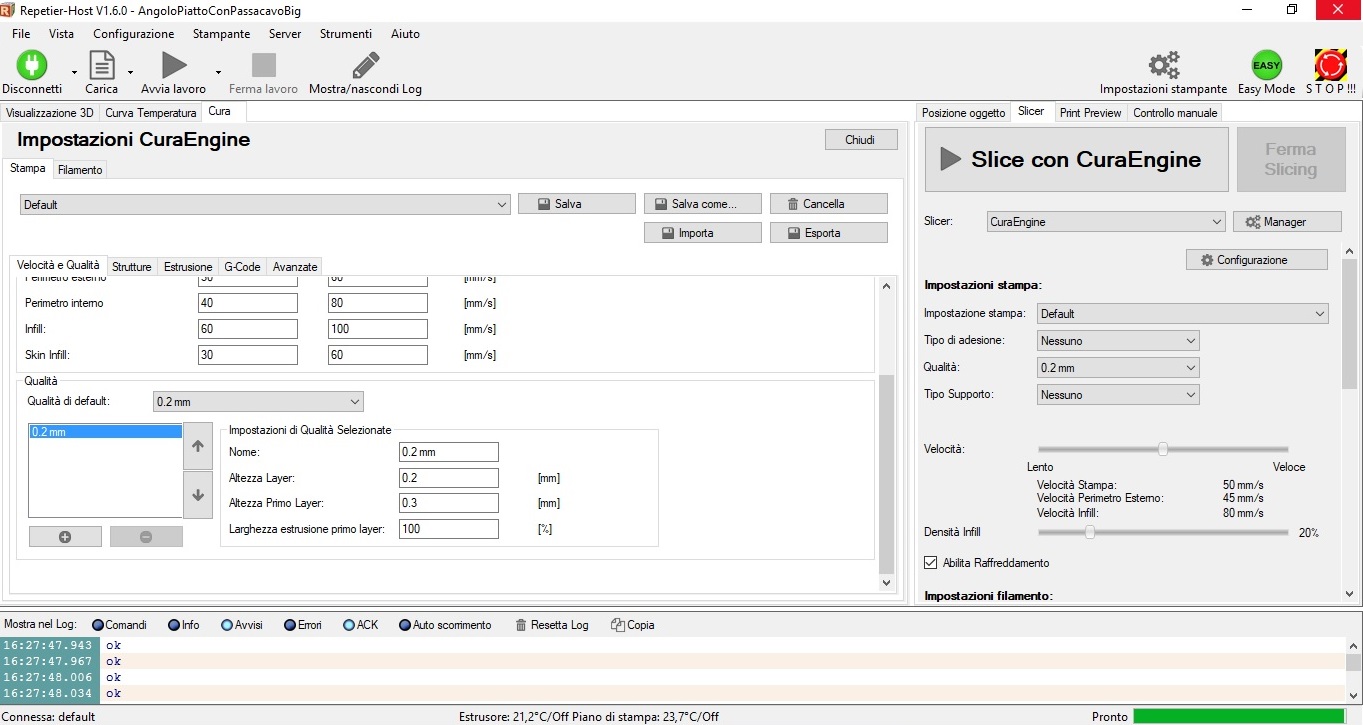This screenshot has height=725, width=1363.
Task: Click the Disconnetti plug icon
Action: [x=32, y=65]
